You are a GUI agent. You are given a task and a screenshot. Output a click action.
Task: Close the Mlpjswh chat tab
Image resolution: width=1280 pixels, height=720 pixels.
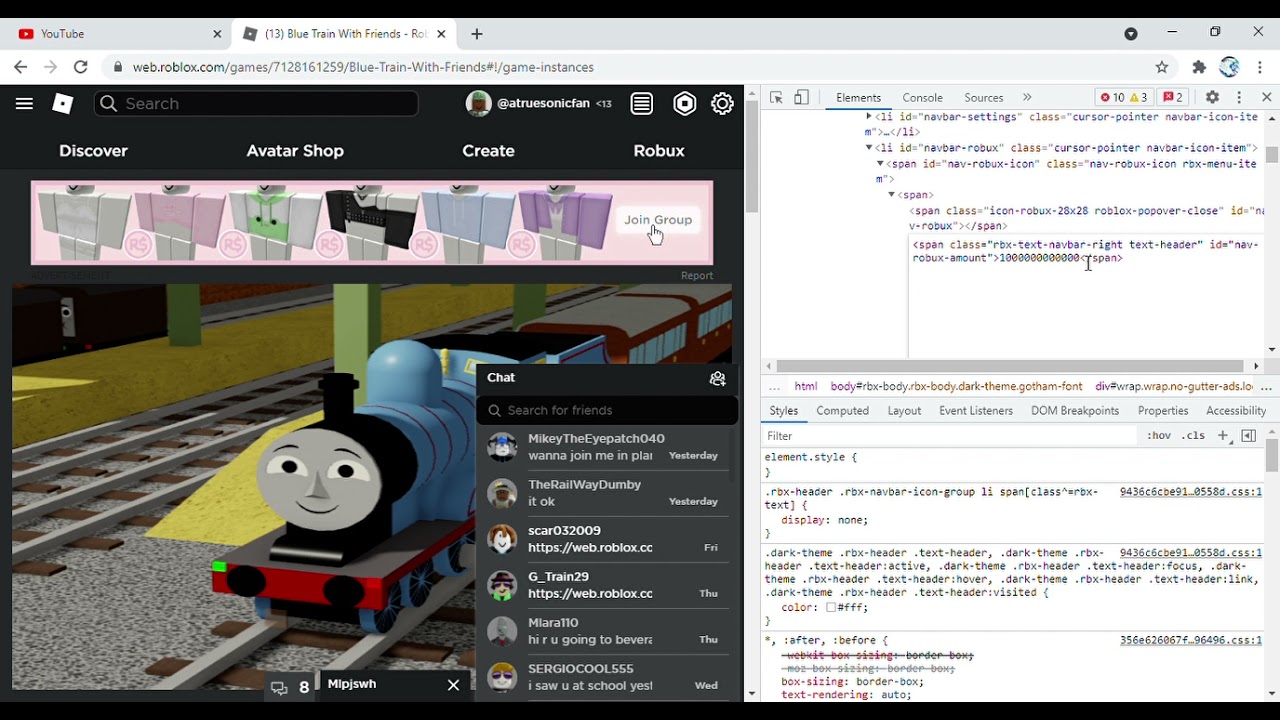point(453,685)
